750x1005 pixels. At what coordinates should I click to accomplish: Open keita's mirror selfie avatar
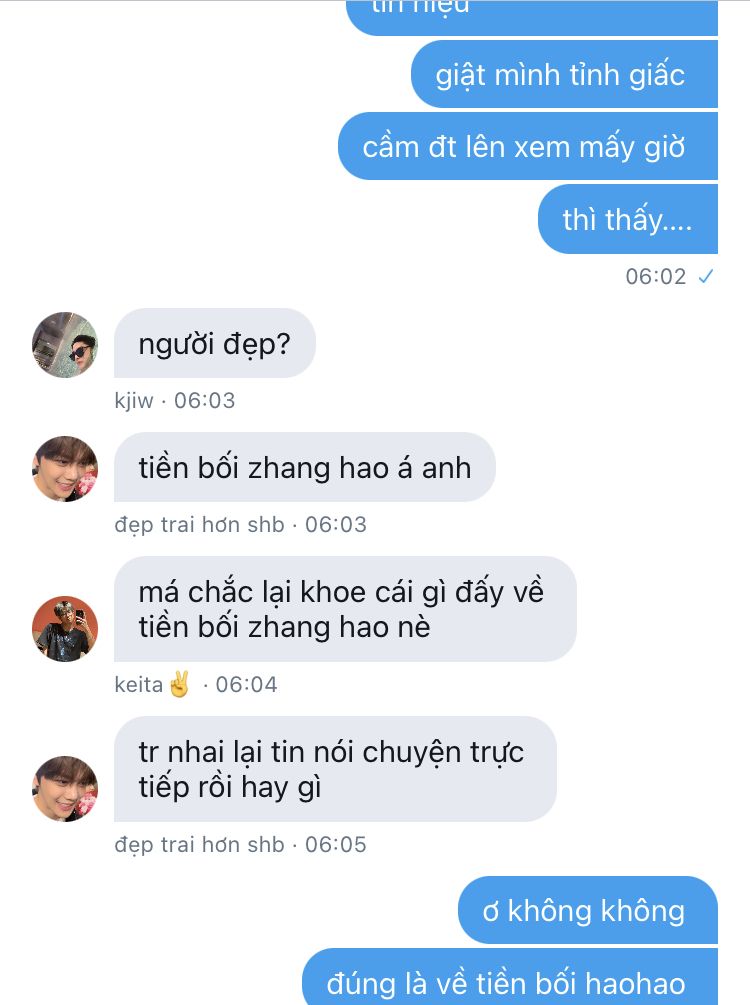tap(65, 629)
